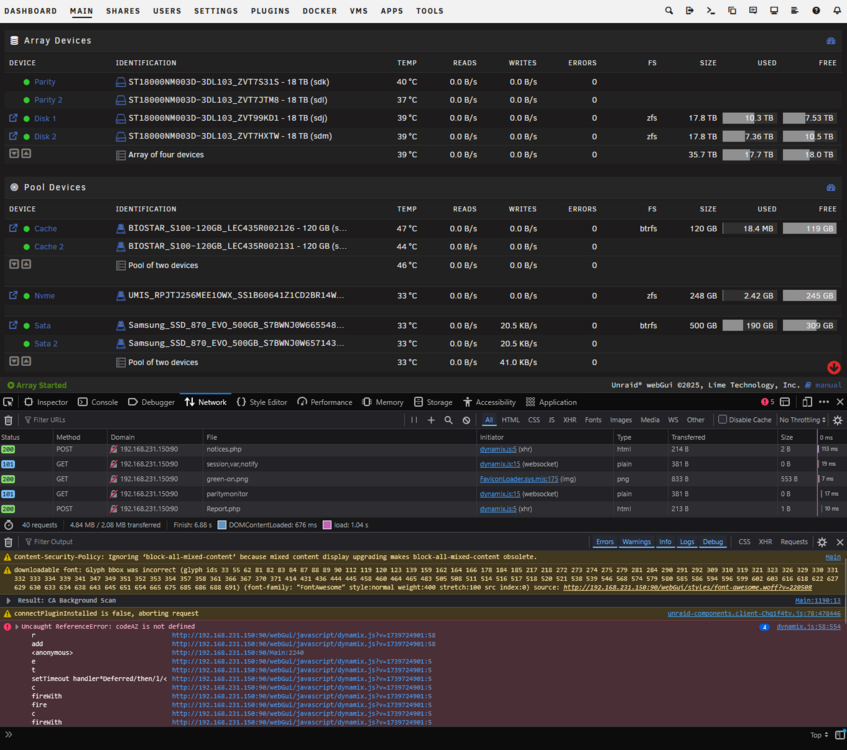Open font-awesome.woff source URL link
This screenshot has width=847, height=750.
coord(688,587)
